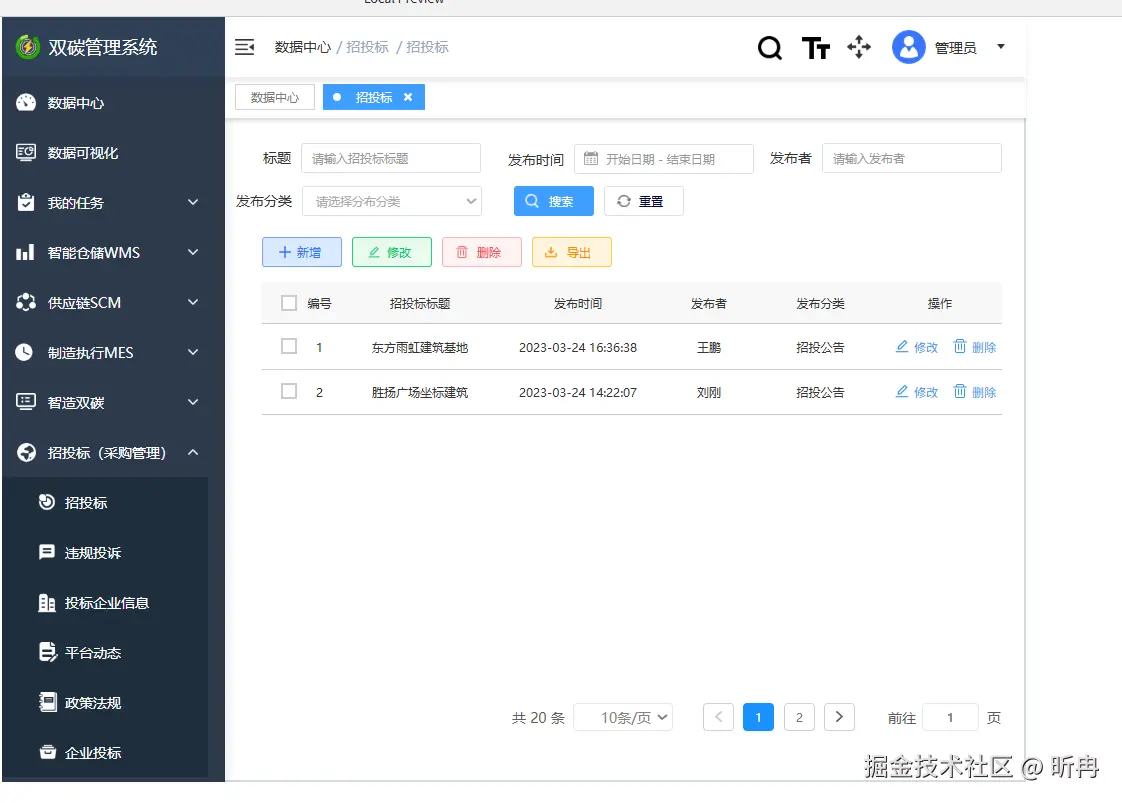
Task: Click the 政策法规 book icon
Action: pos(47,702)
